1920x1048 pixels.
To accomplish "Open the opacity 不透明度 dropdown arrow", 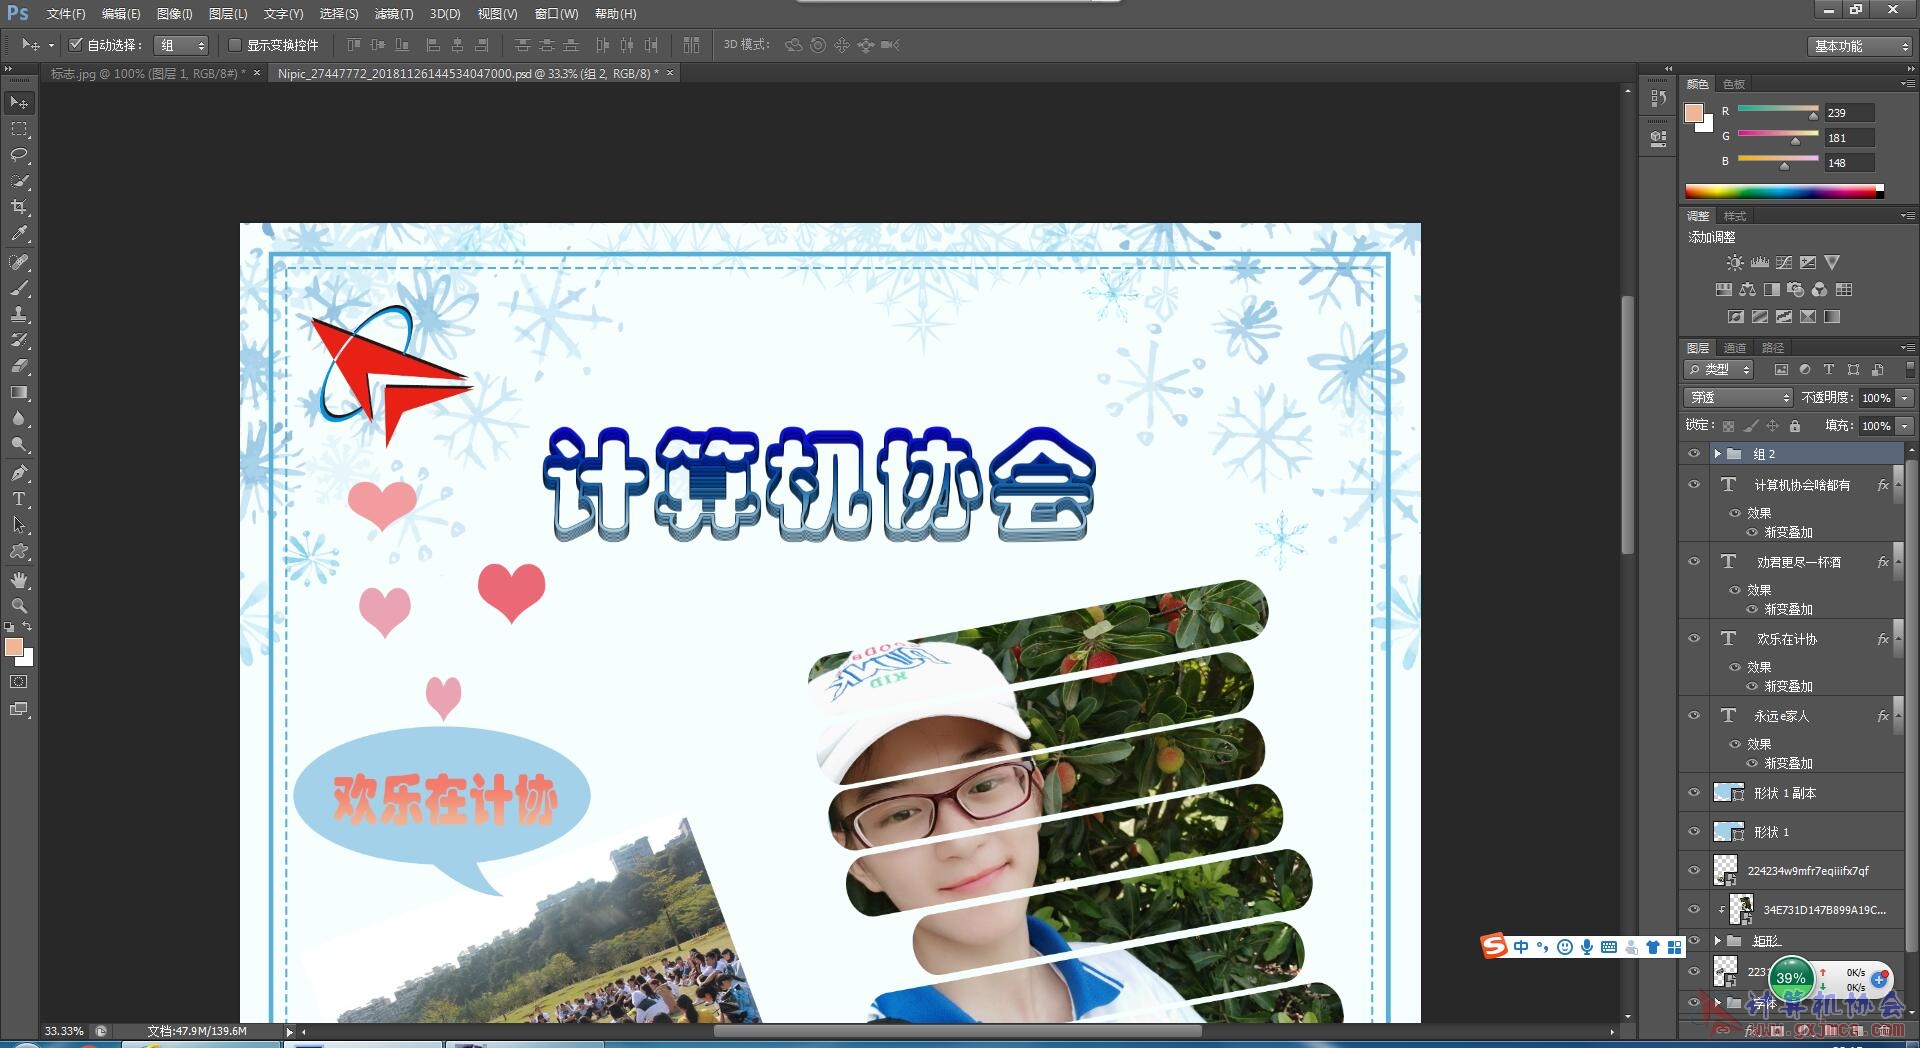I will [1905, 398].
